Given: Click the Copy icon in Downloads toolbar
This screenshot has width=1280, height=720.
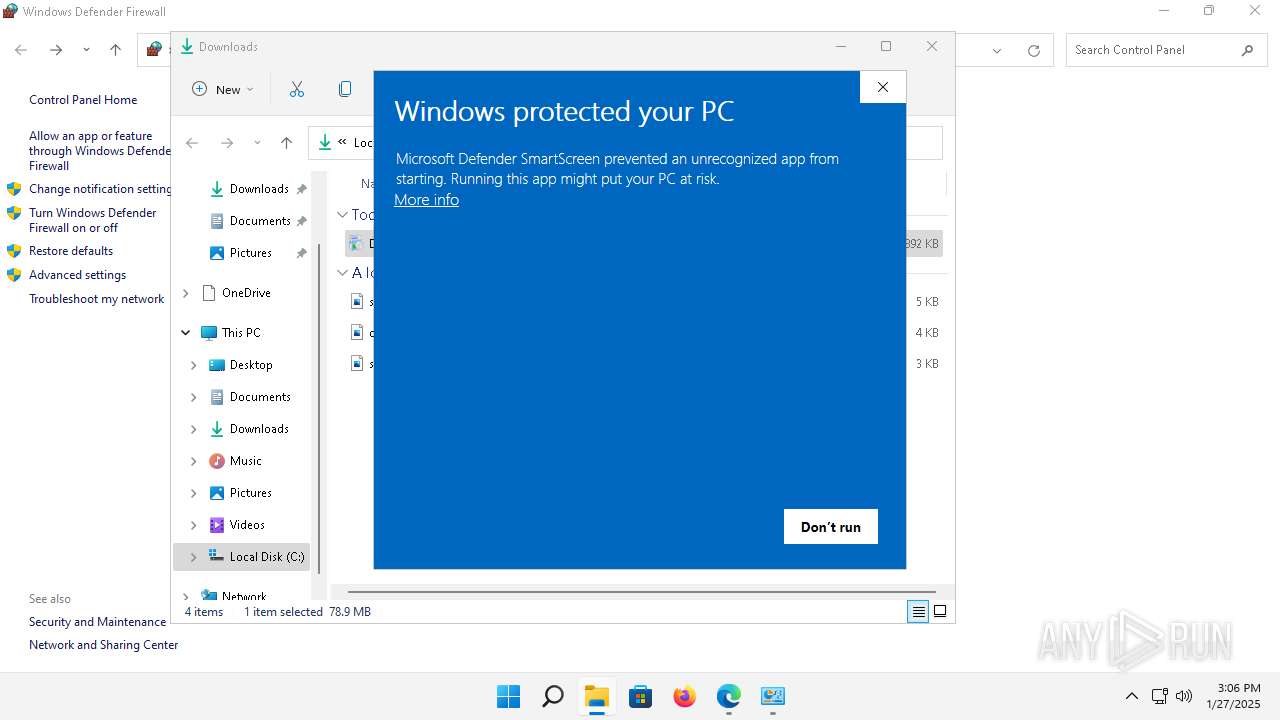Looking at the screenshot, I should pyautogui.click(x=345, y=89).
